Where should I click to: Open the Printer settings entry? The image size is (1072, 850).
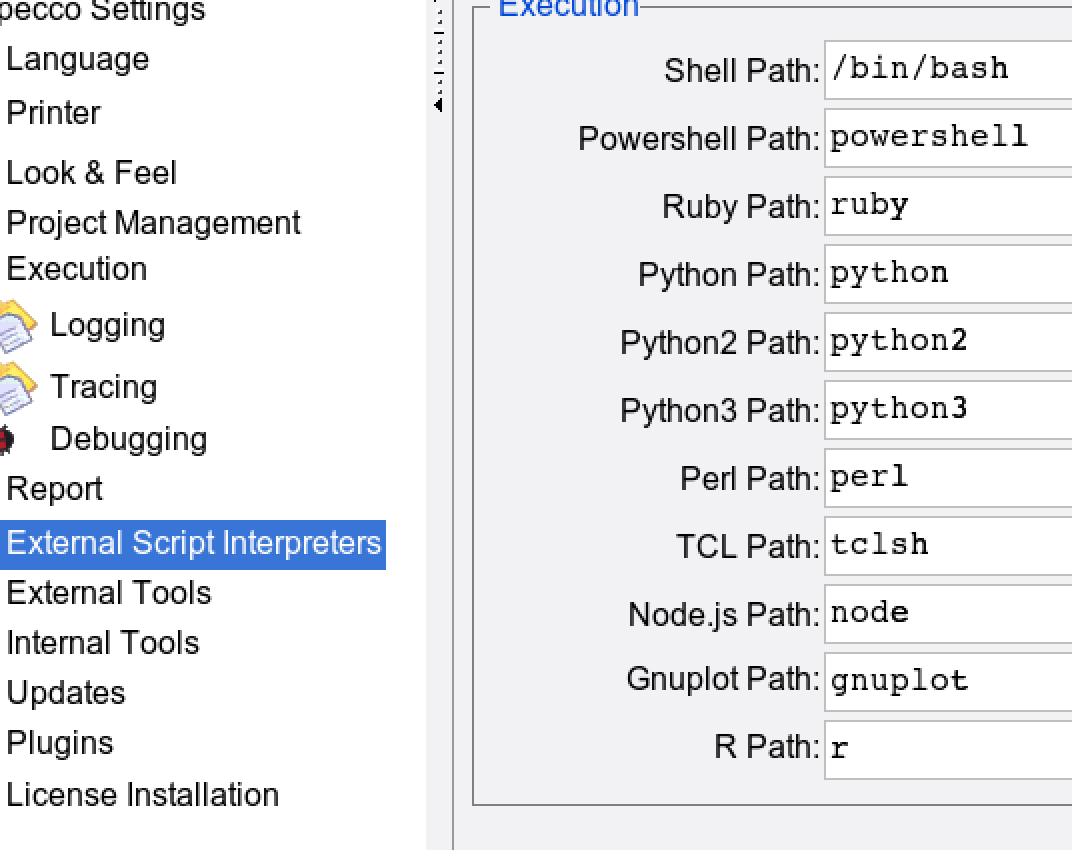(53, 113)
